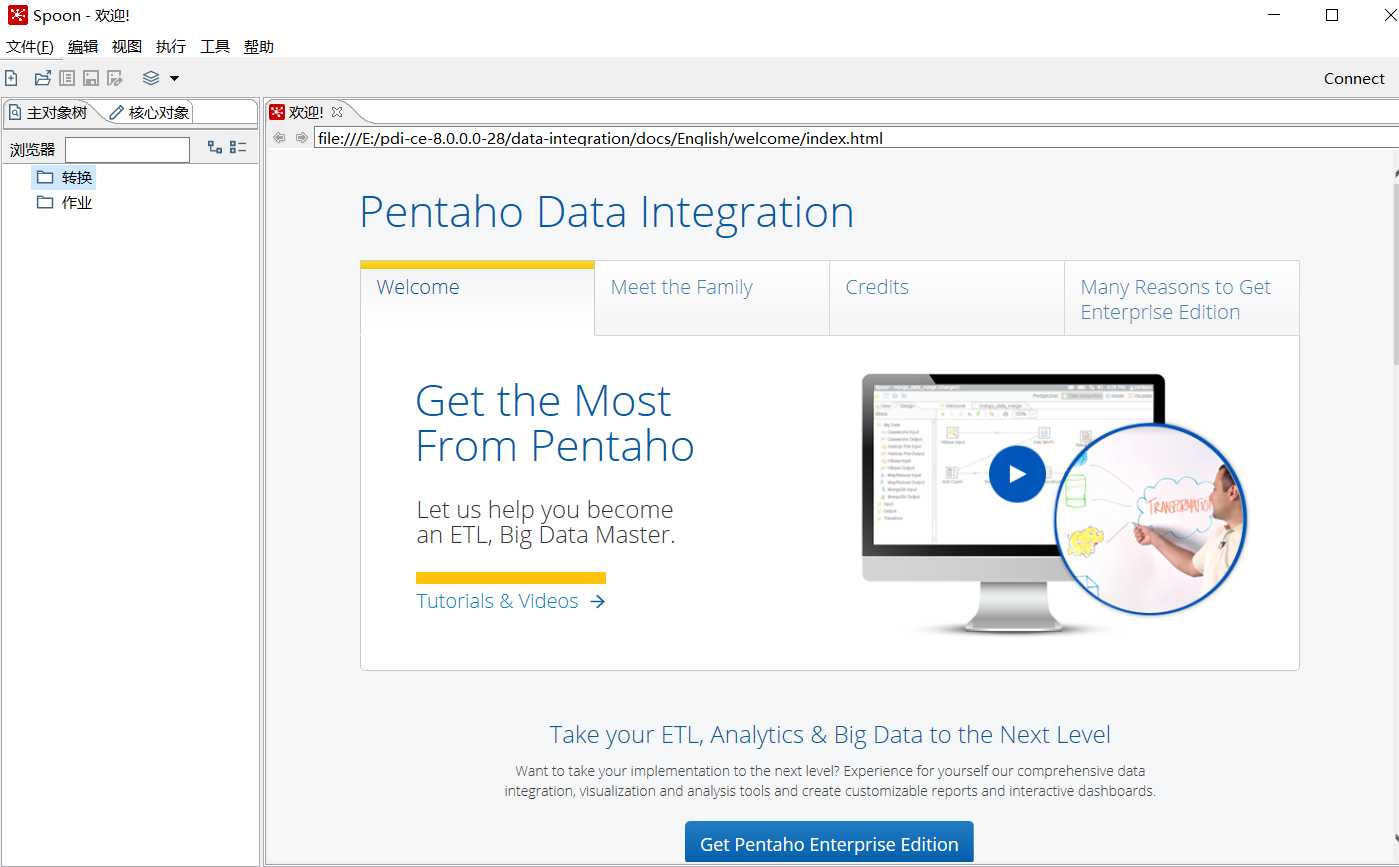Click the browser back arrow
Screen dimensions: 1399x867
coord(279,138)
